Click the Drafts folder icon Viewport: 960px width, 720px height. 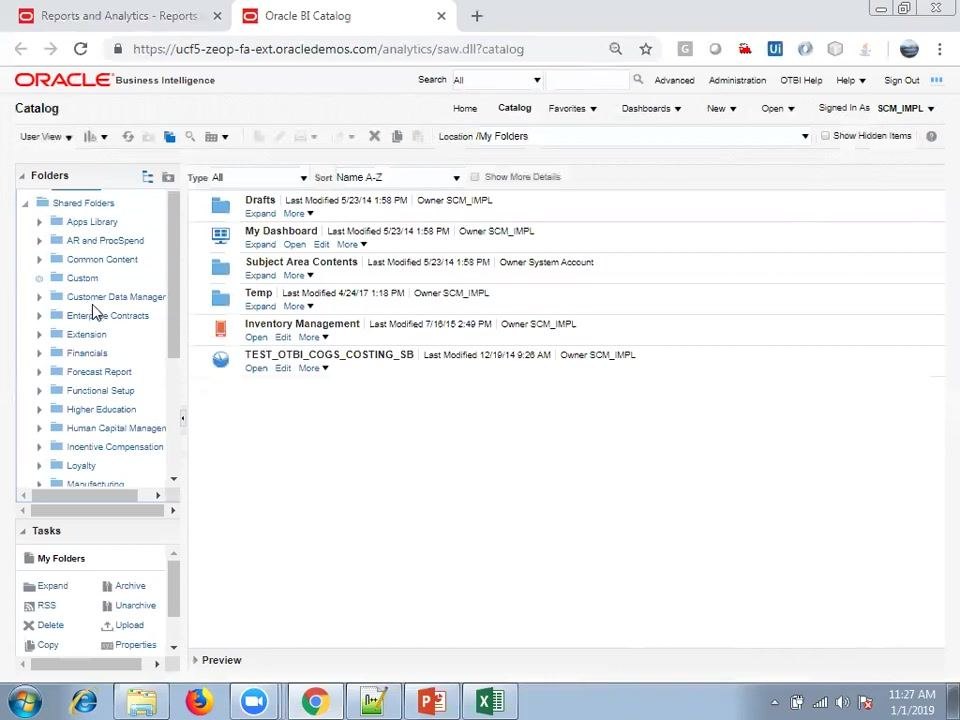coord(220,206)
